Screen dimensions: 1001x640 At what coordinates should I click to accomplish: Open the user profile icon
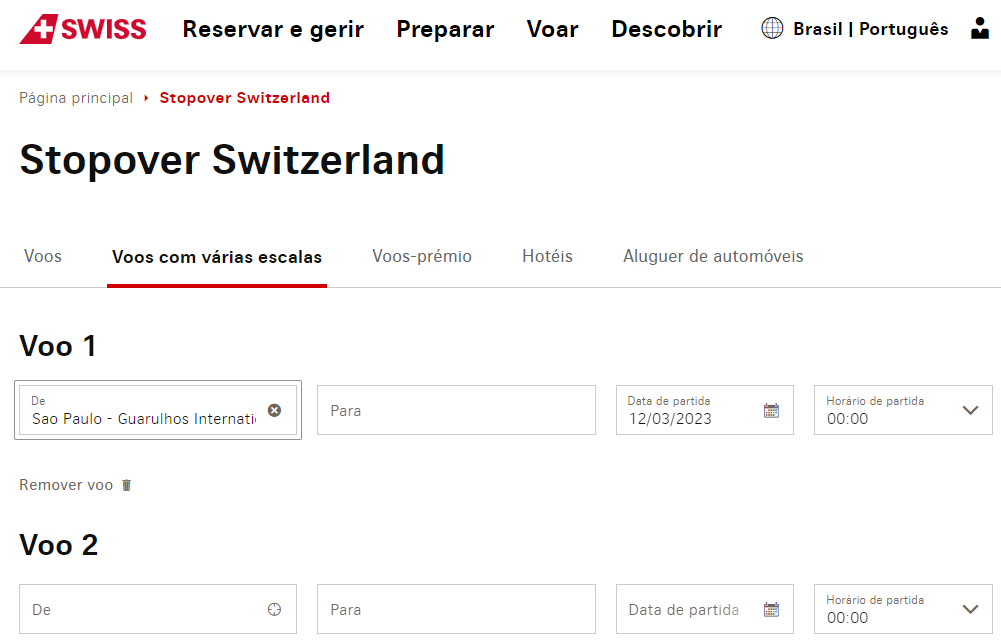coord(979,29)
